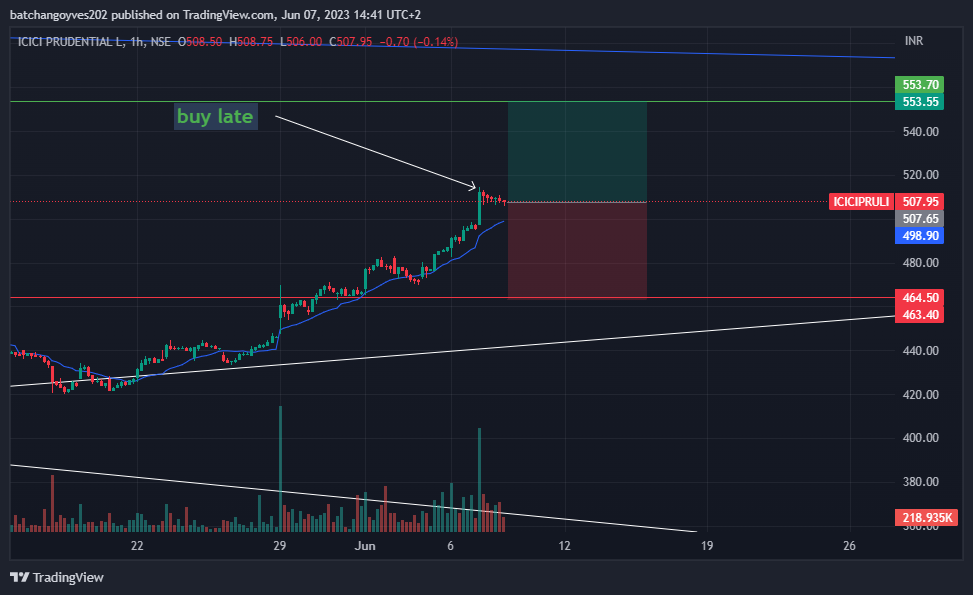The height and width of the screenshot is (595, 973).
Task: Click the change value −0.70 (−0.14%)
Action: click(418, 42)
